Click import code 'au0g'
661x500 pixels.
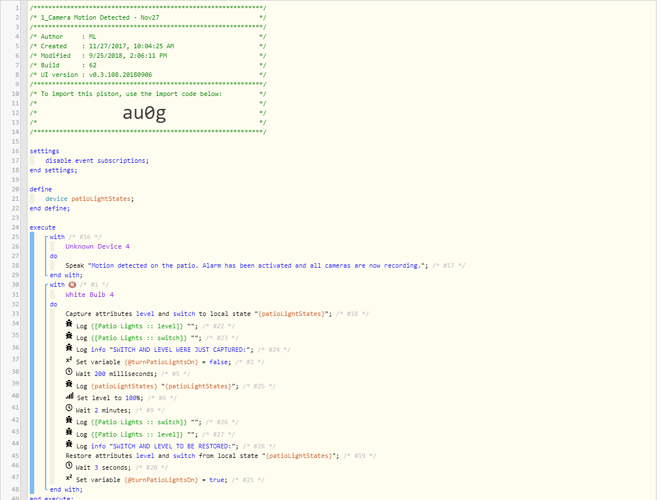pos(145,113)
